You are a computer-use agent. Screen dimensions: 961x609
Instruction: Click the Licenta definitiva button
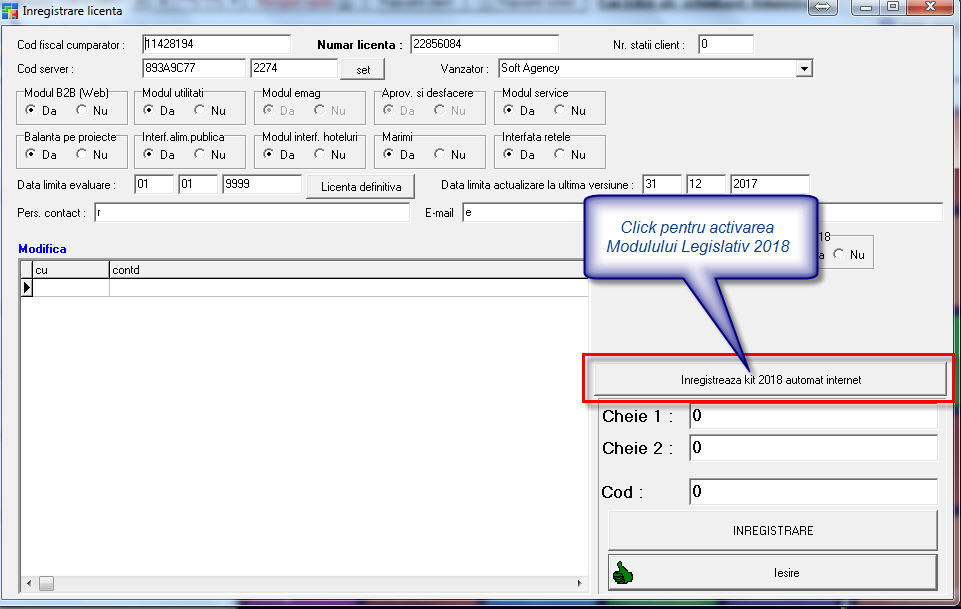361,187
